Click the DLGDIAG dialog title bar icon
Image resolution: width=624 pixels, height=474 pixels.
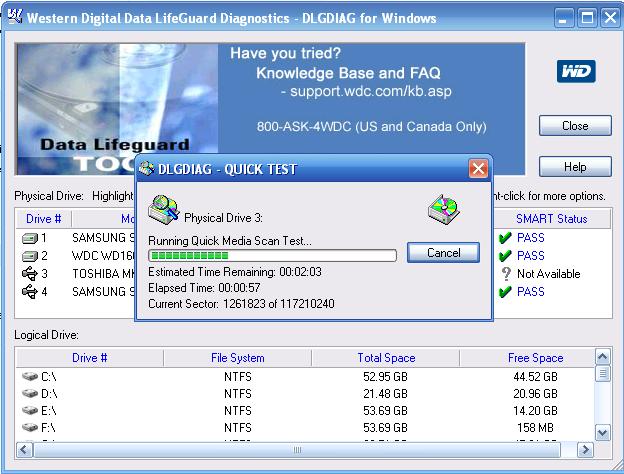146,169
